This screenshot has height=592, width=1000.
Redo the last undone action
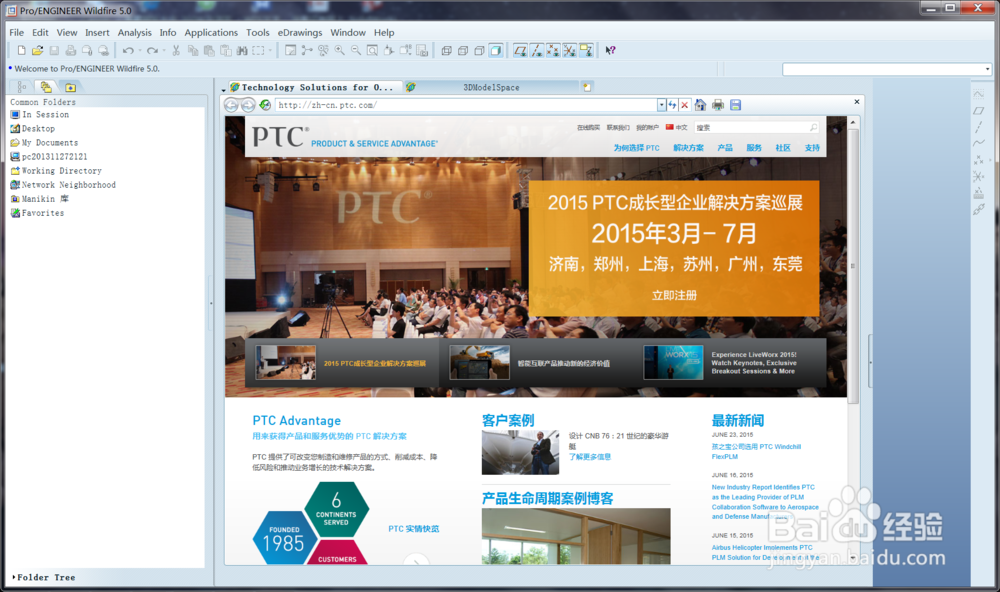click(152, 50)
